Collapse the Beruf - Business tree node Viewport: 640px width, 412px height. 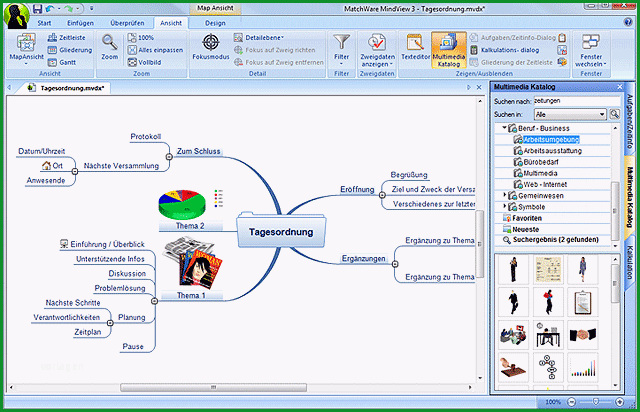(504, 128)
